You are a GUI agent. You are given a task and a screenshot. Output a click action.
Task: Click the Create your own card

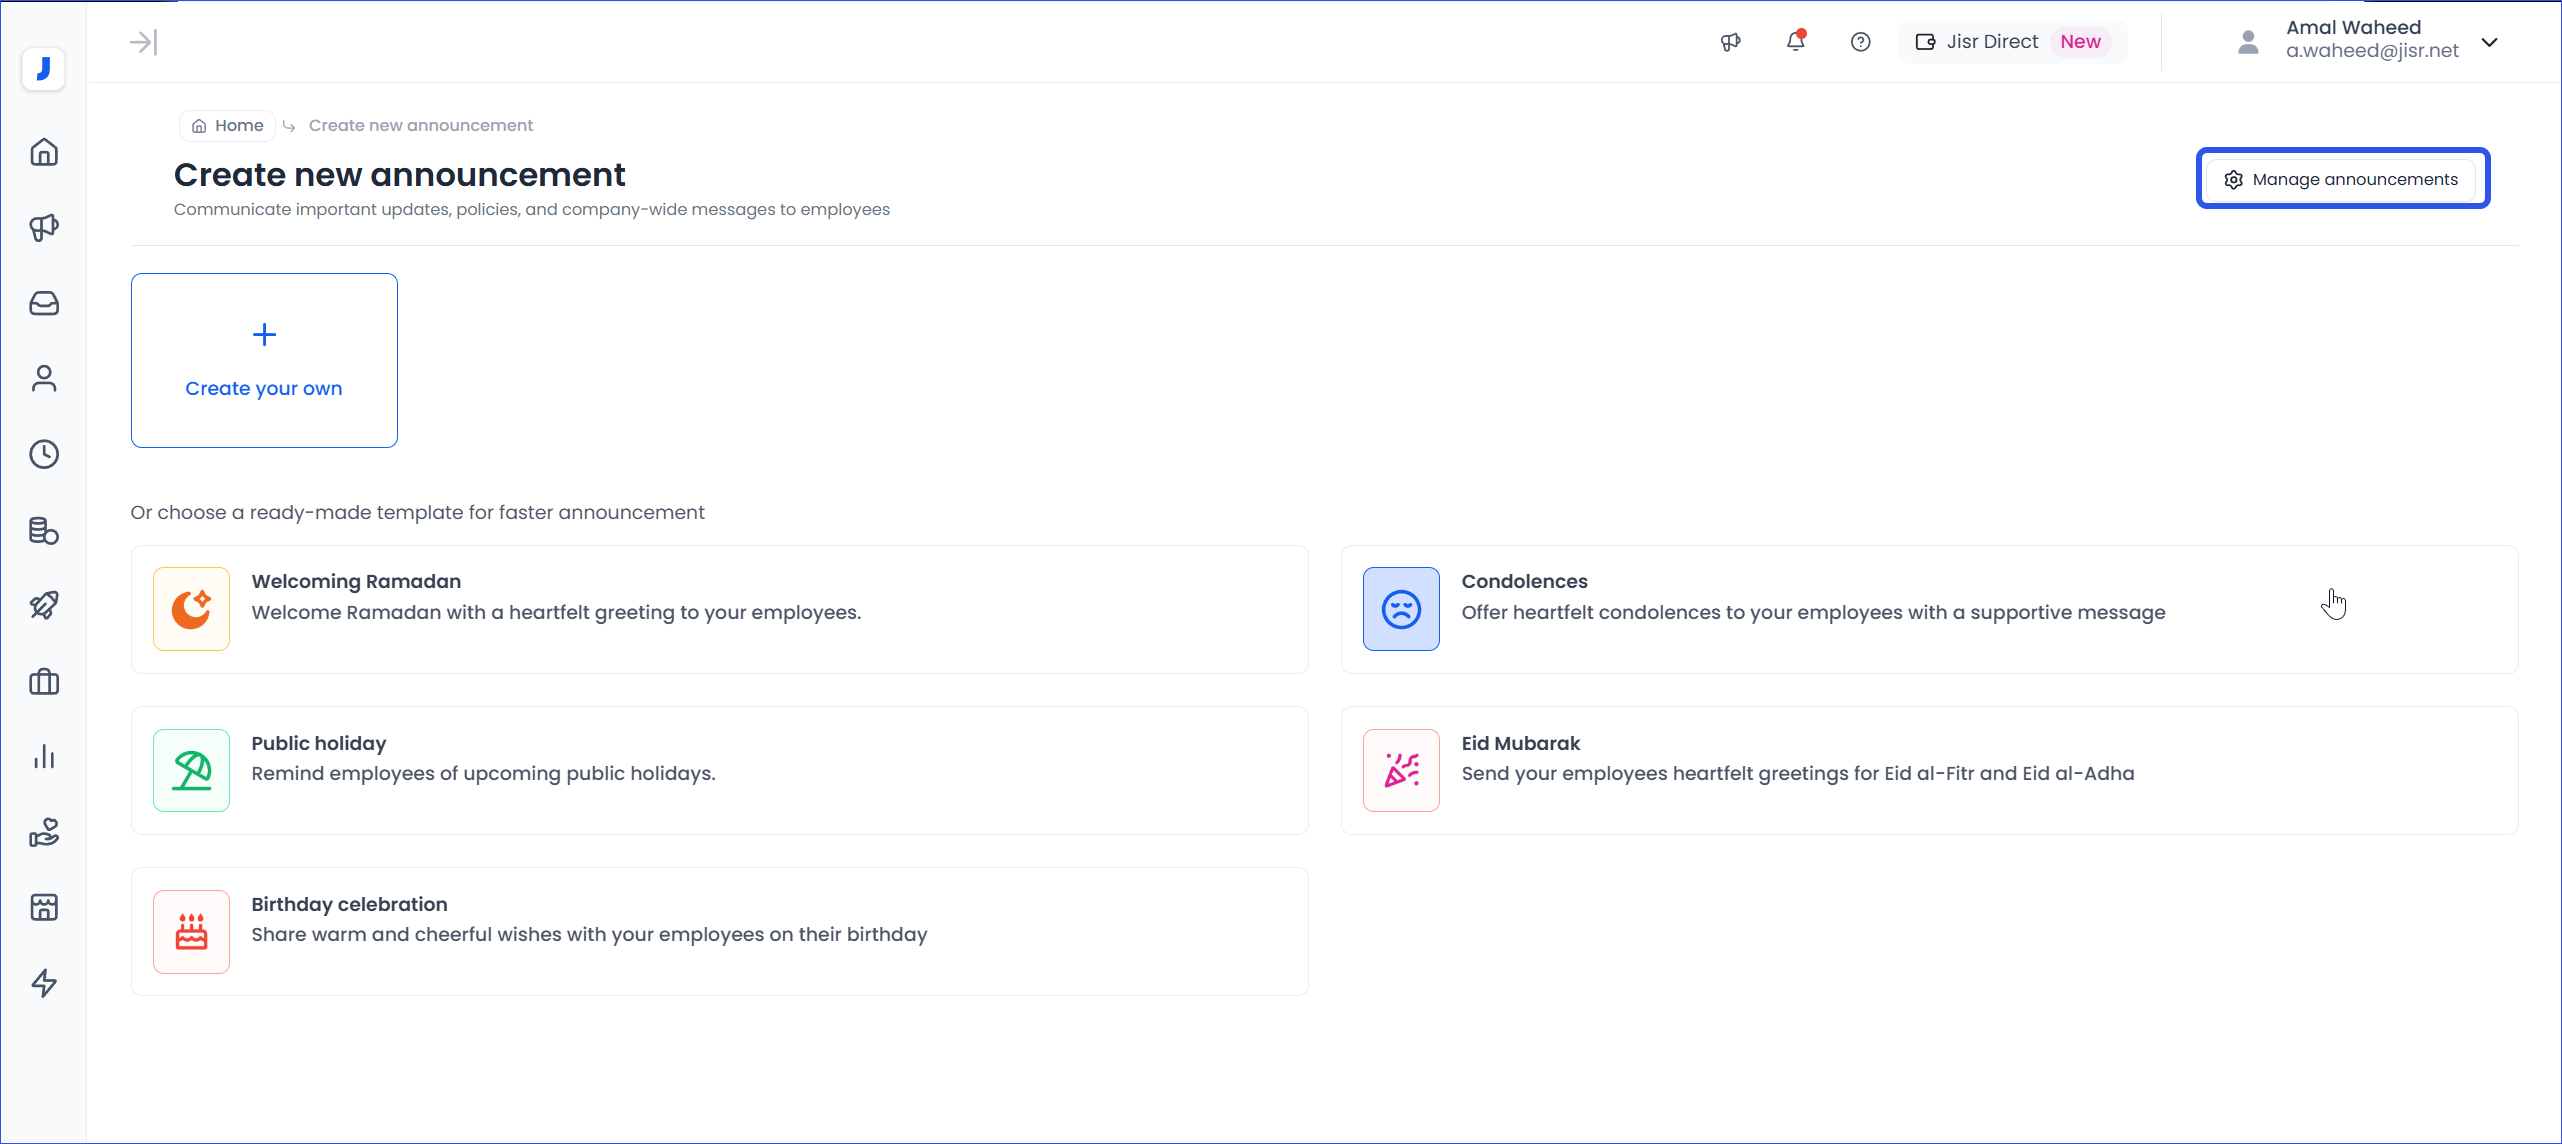pos(264,360)
